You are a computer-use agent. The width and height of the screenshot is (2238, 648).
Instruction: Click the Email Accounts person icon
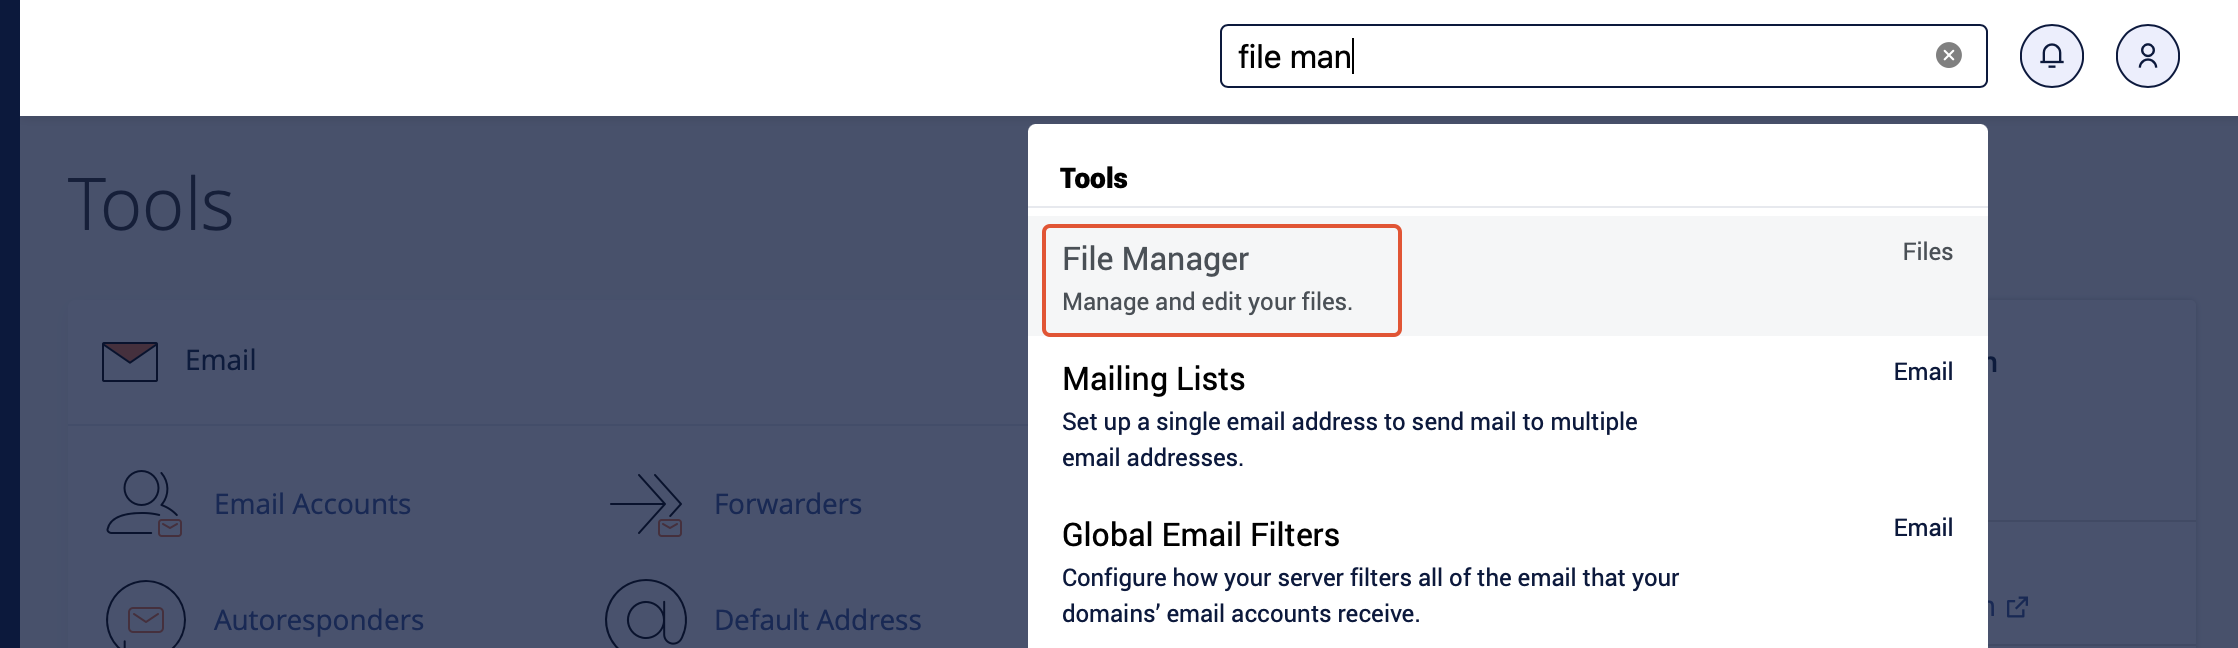pyautogui.click(x=144, y=503)
